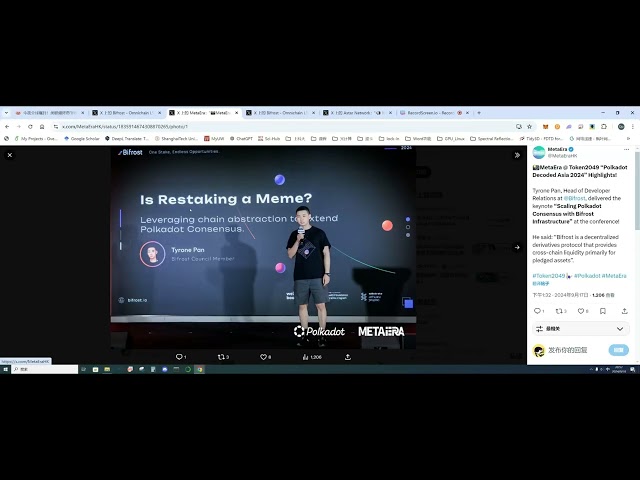Bookmark the tweet in the side panel

603,311
